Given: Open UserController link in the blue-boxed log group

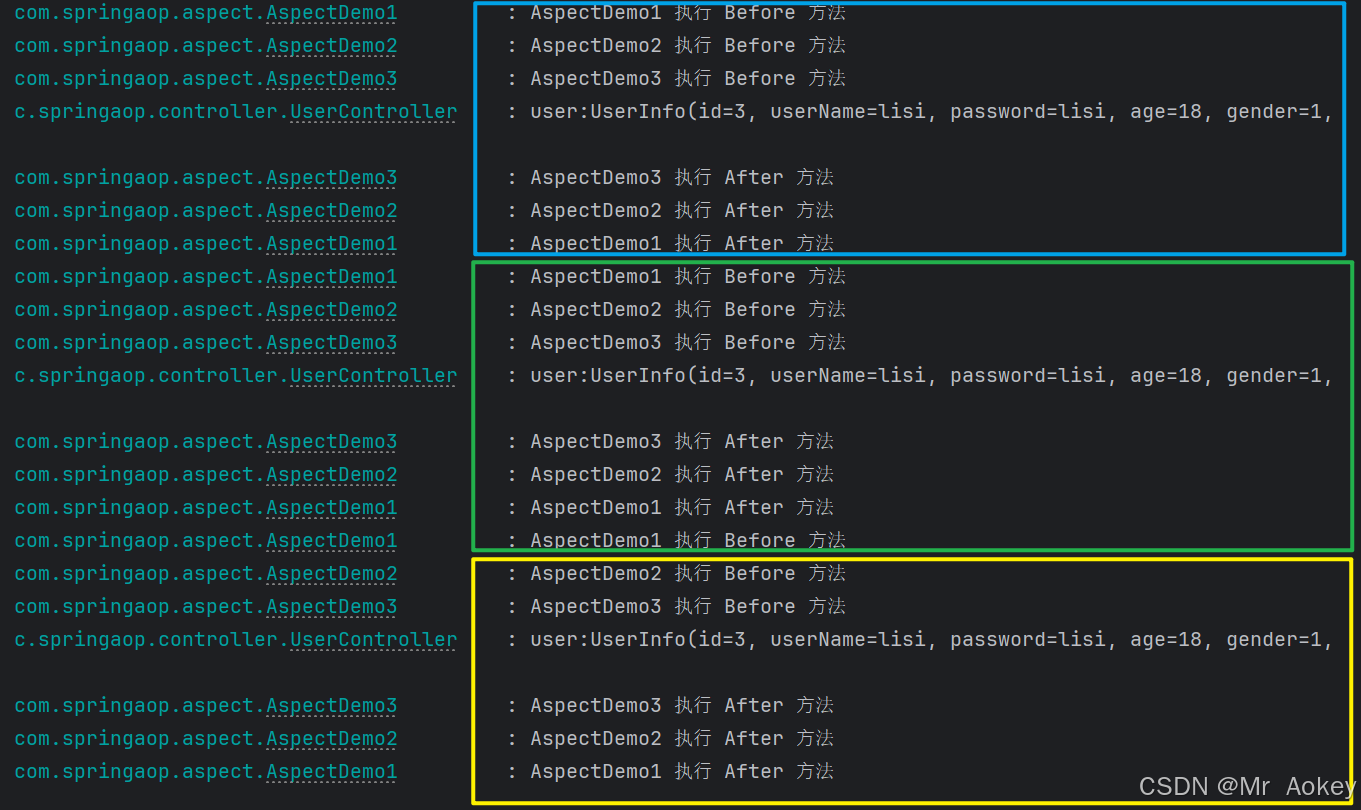Looking at the screenshot, I should pyautogui.click(x=373, y=112).
